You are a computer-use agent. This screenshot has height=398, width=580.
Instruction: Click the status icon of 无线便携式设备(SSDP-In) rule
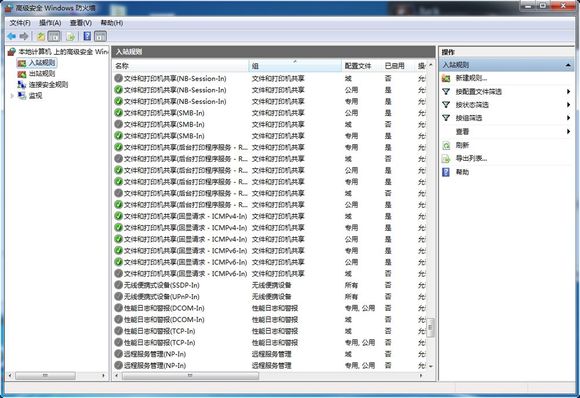coord(118,285)
